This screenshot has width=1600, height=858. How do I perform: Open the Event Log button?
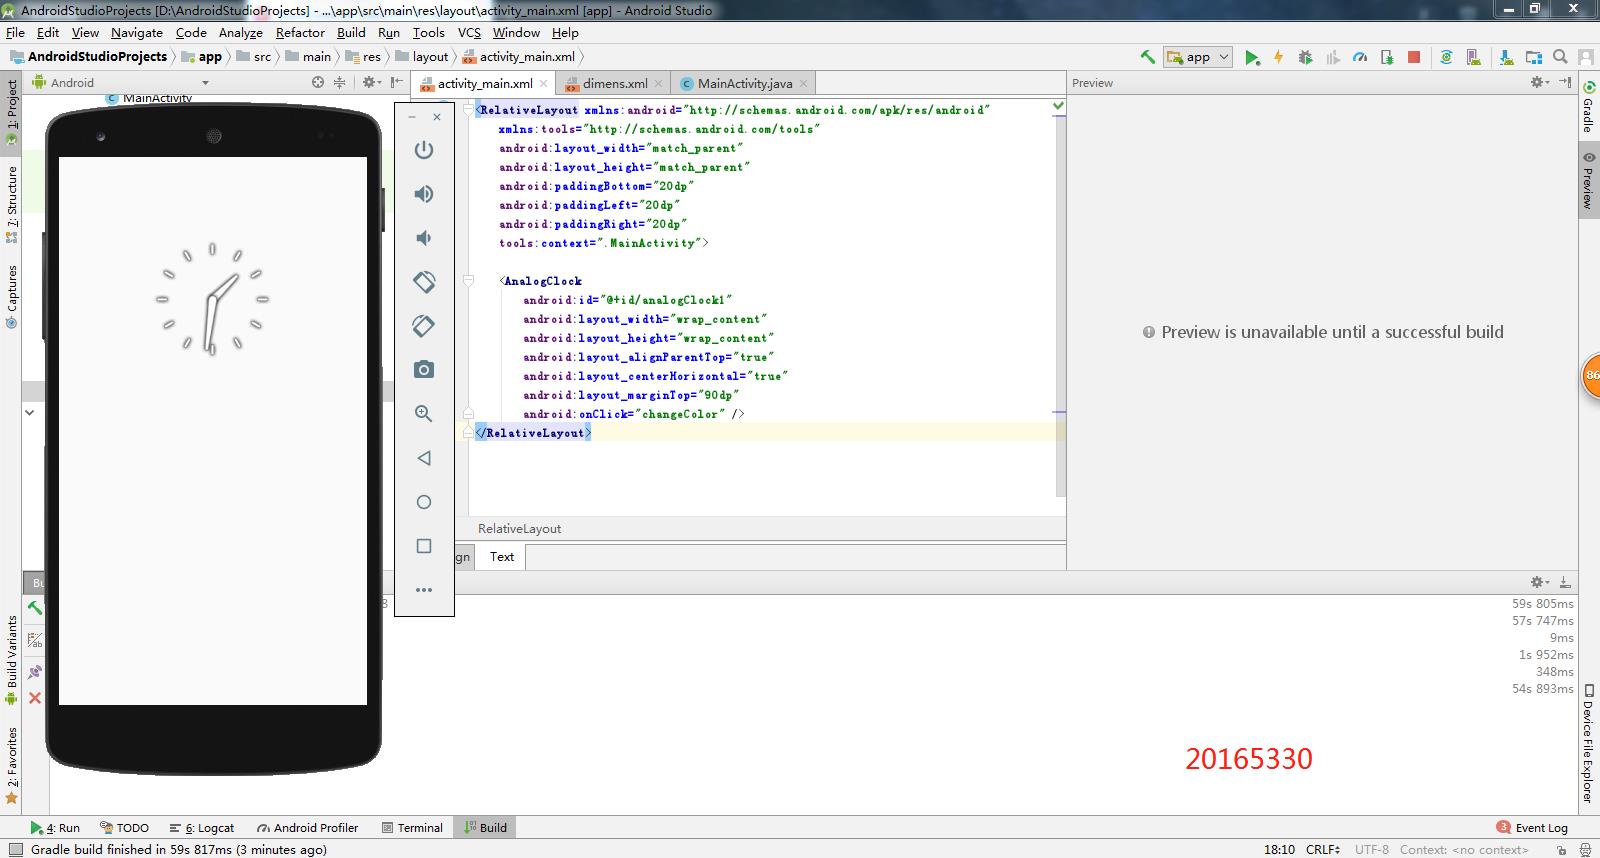pos(1532,827)
